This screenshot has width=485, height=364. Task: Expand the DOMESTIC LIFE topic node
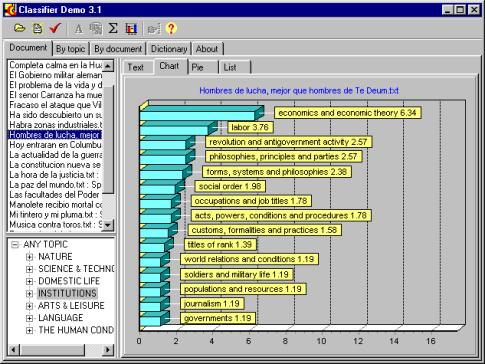(30, 281)
